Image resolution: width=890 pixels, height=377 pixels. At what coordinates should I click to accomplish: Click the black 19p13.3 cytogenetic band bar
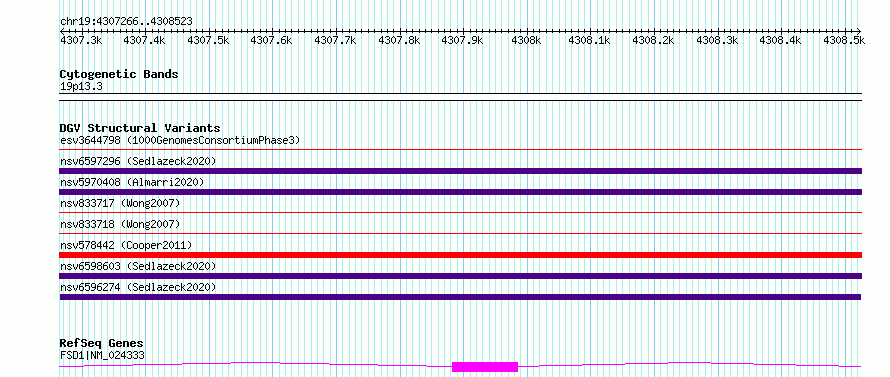tap(460, 97)
